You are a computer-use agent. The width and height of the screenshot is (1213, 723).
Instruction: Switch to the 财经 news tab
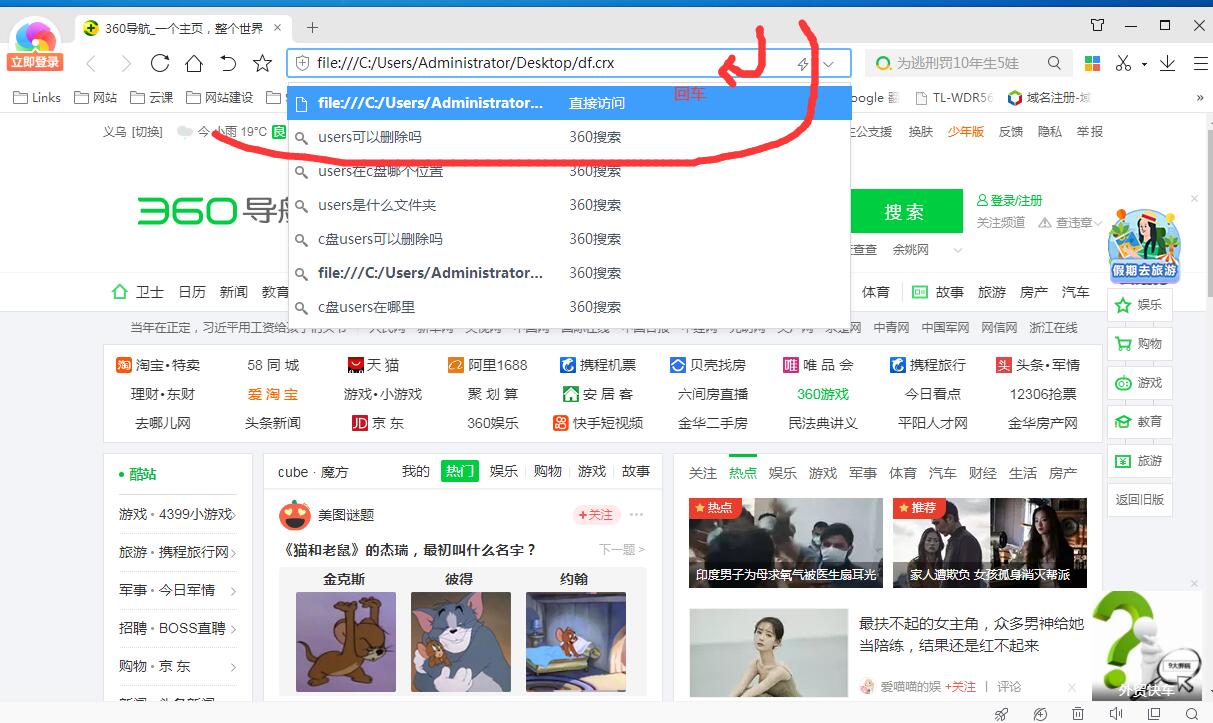(983, 472)
